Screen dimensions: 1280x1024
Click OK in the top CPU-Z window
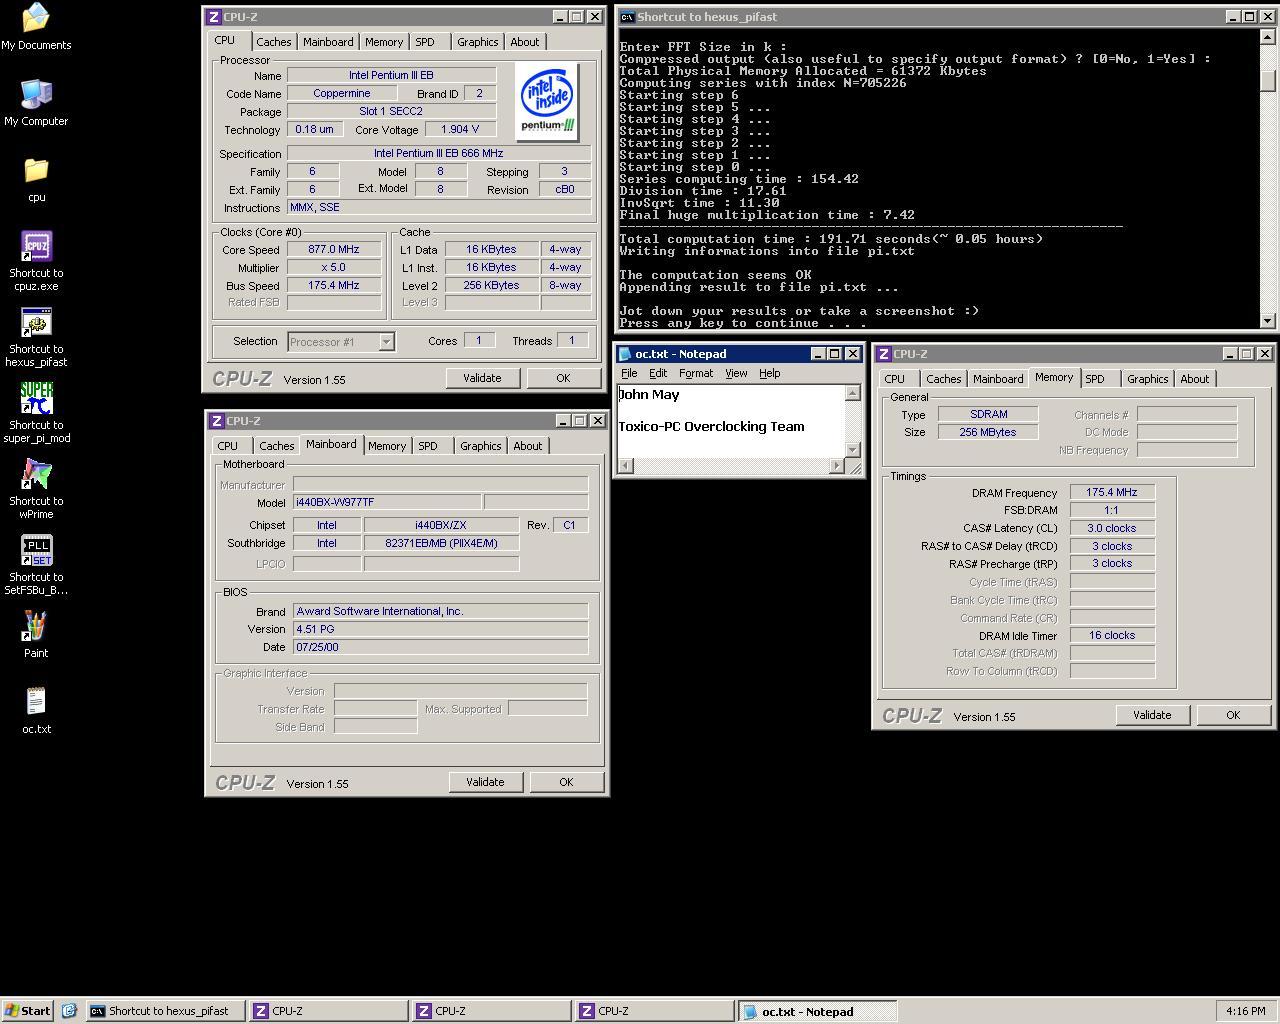pyautogui.click(x=563, y=378)
